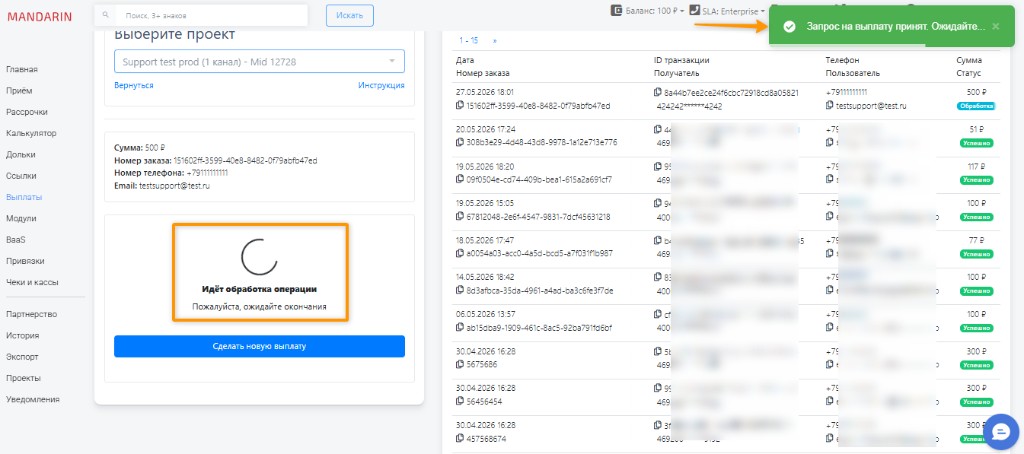The height and width of the screenshot is (454, 1024).
Task: Click the Искать button
Action: 350,16
